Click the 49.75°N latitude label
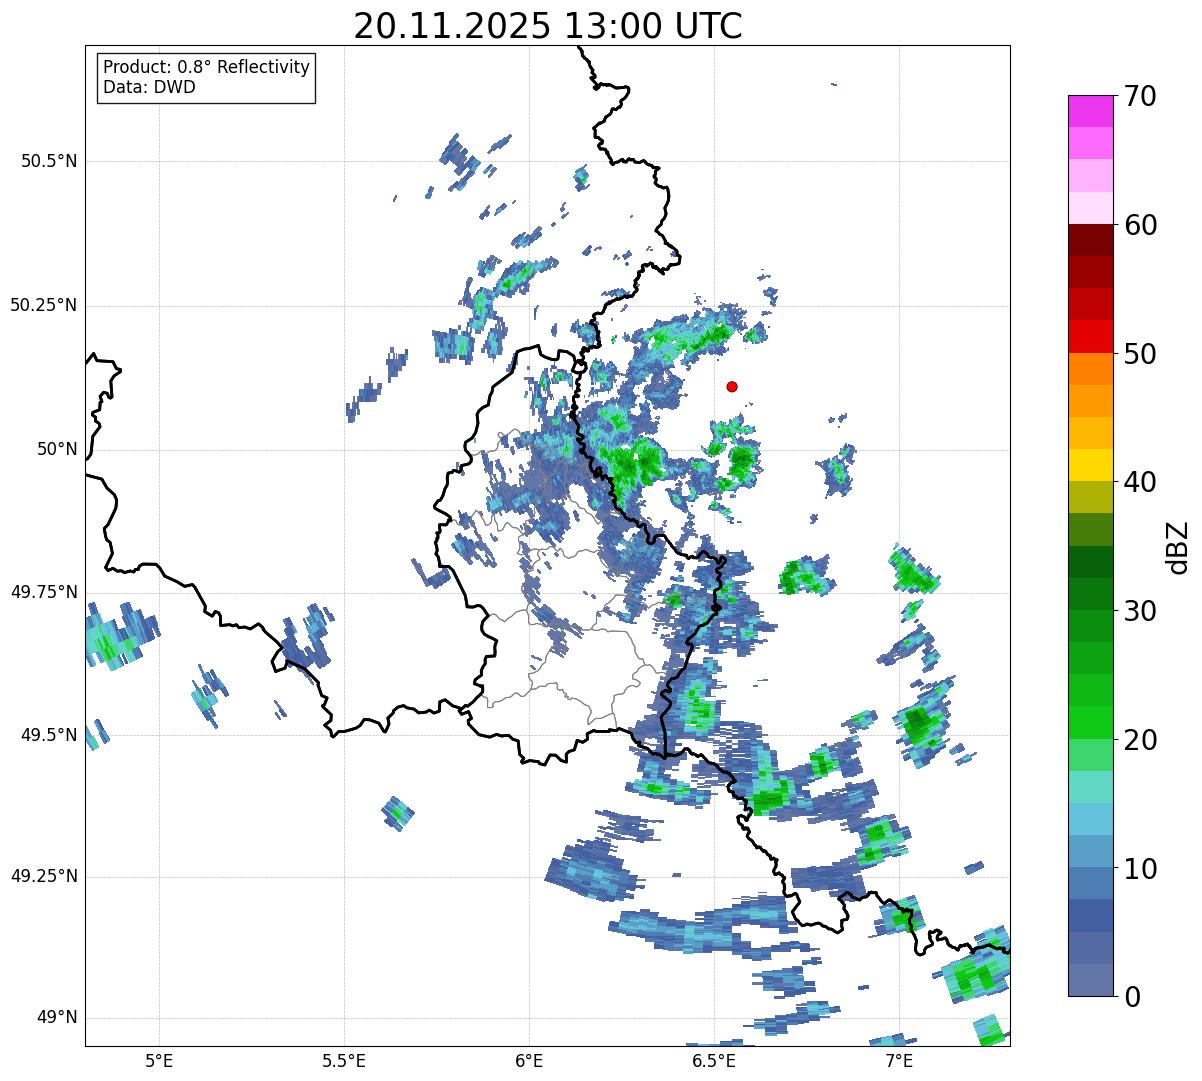This screenshot has width=1202, height=1081. (43, 592)
